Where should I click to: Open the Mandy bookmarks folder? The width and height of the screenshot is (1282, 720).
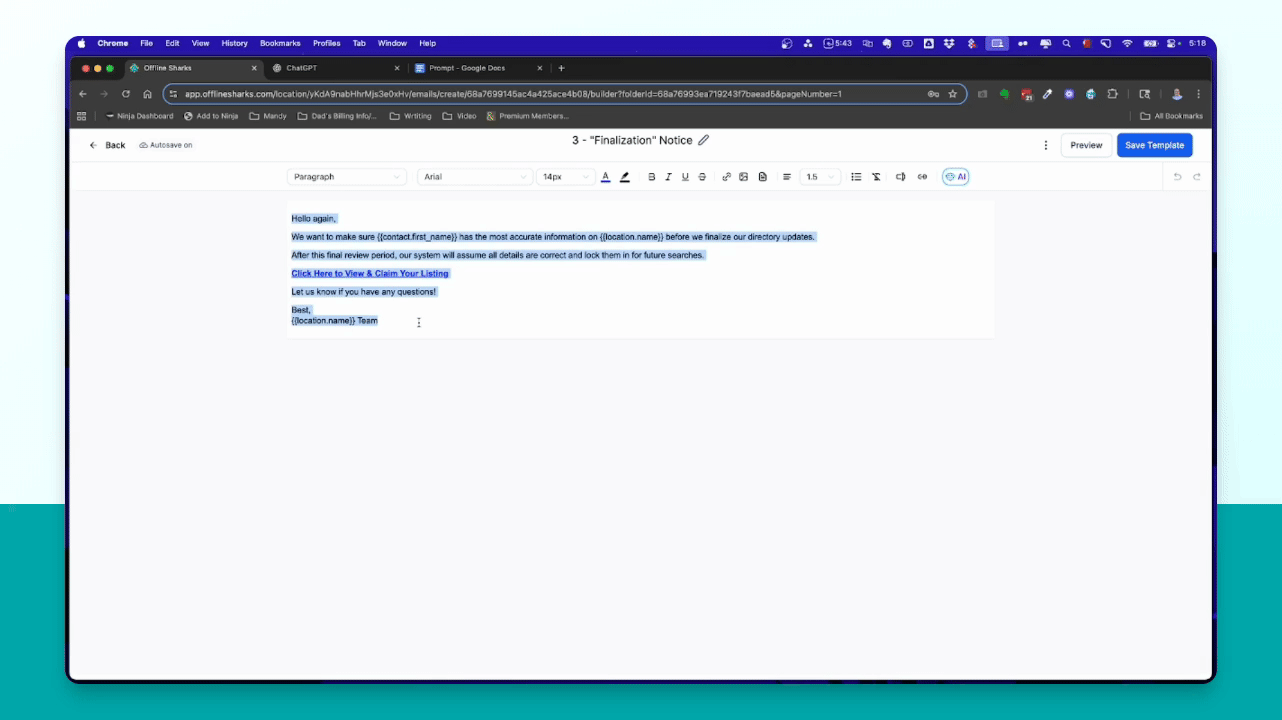(268, 116)
